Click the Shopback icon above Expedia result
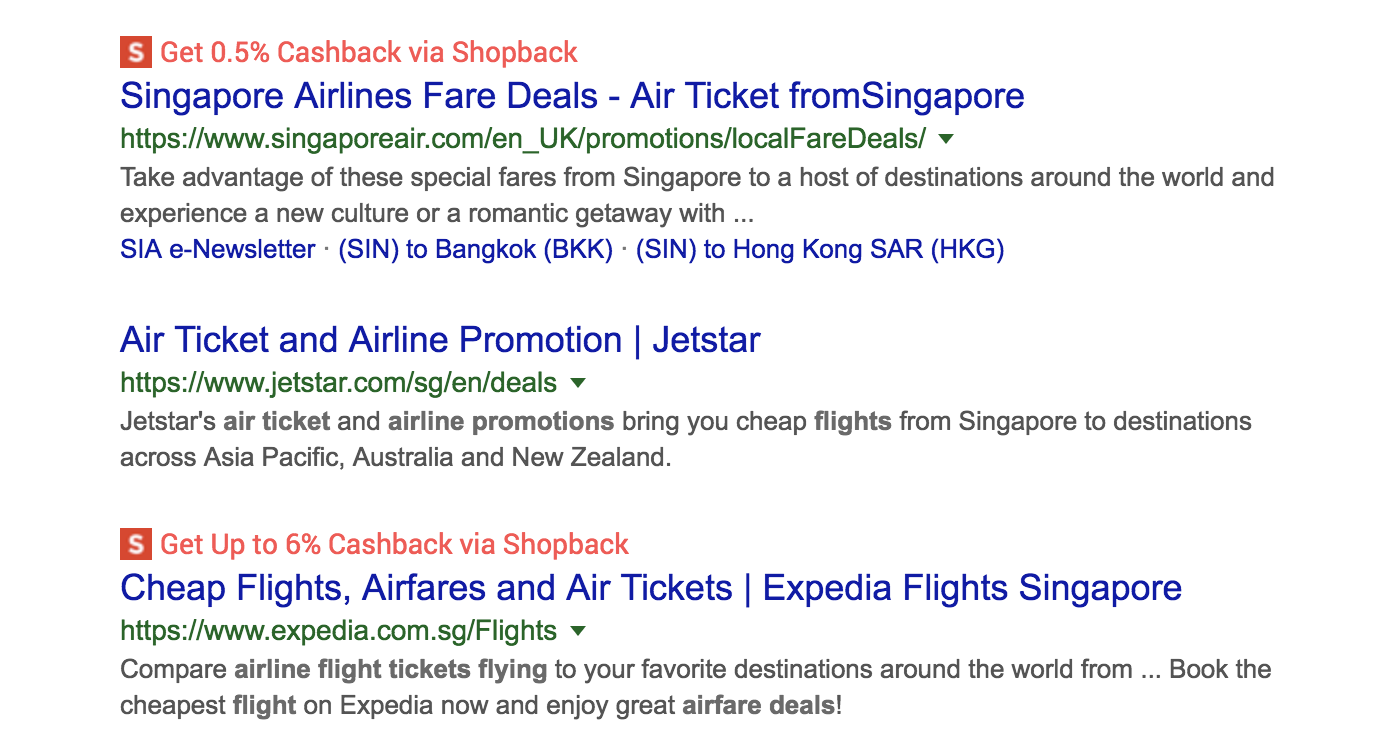This screenshot has height=748, width=1380. pos(134,545)
